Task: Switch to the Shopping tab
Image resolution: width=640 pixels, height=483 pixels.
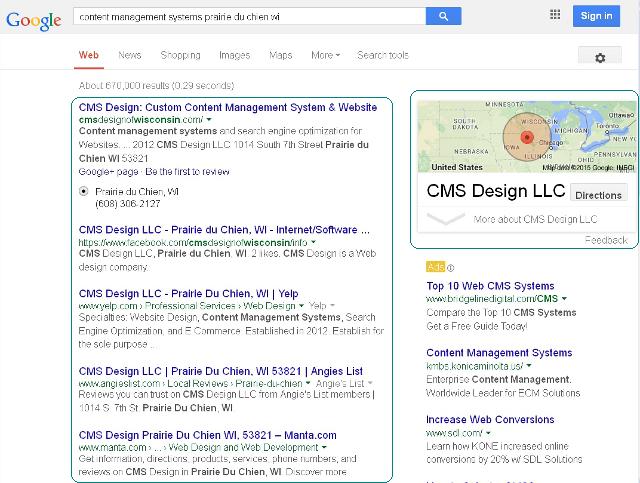Action: (180, 55)
